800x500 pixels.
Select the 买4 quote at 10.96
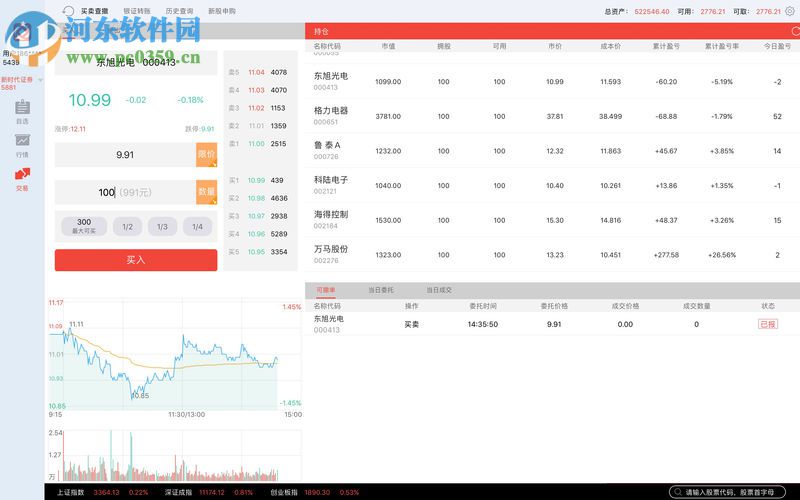coord(258,234)
